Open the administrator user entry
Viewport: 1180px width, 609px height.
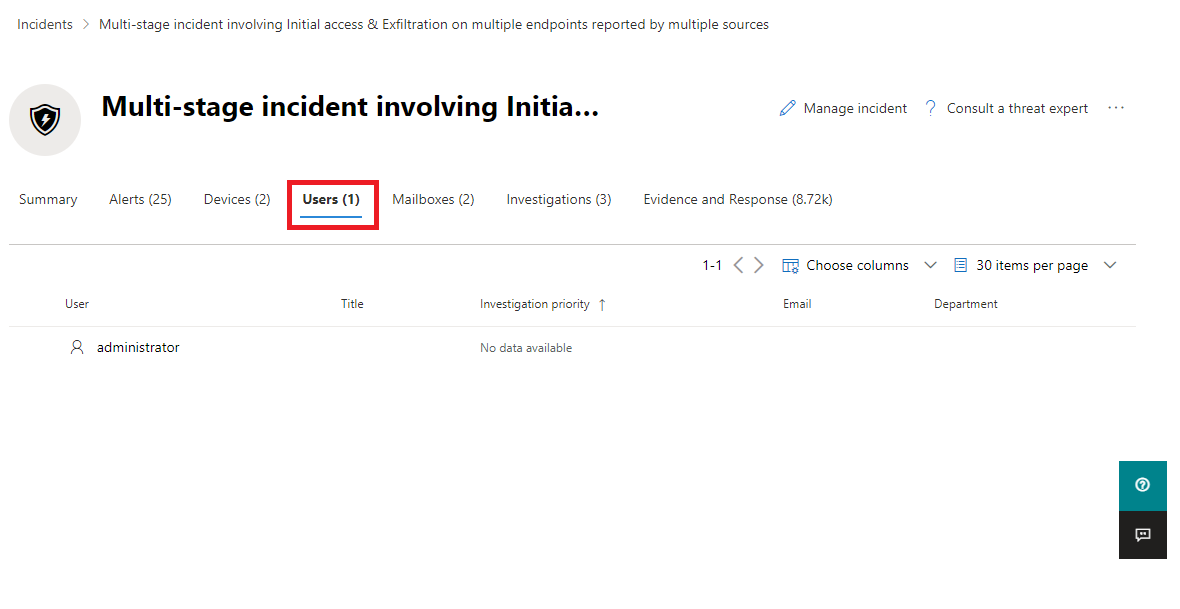click(138, 347)
